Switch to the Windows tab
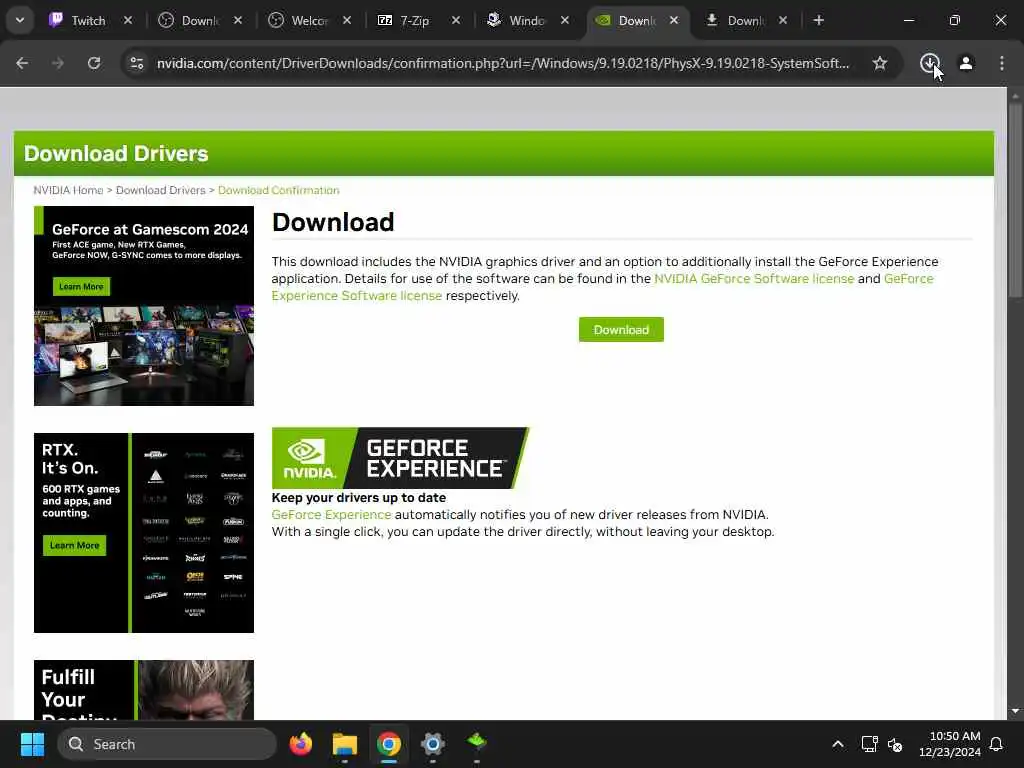This screenshot has height=768, width=1024. [526, 20]
